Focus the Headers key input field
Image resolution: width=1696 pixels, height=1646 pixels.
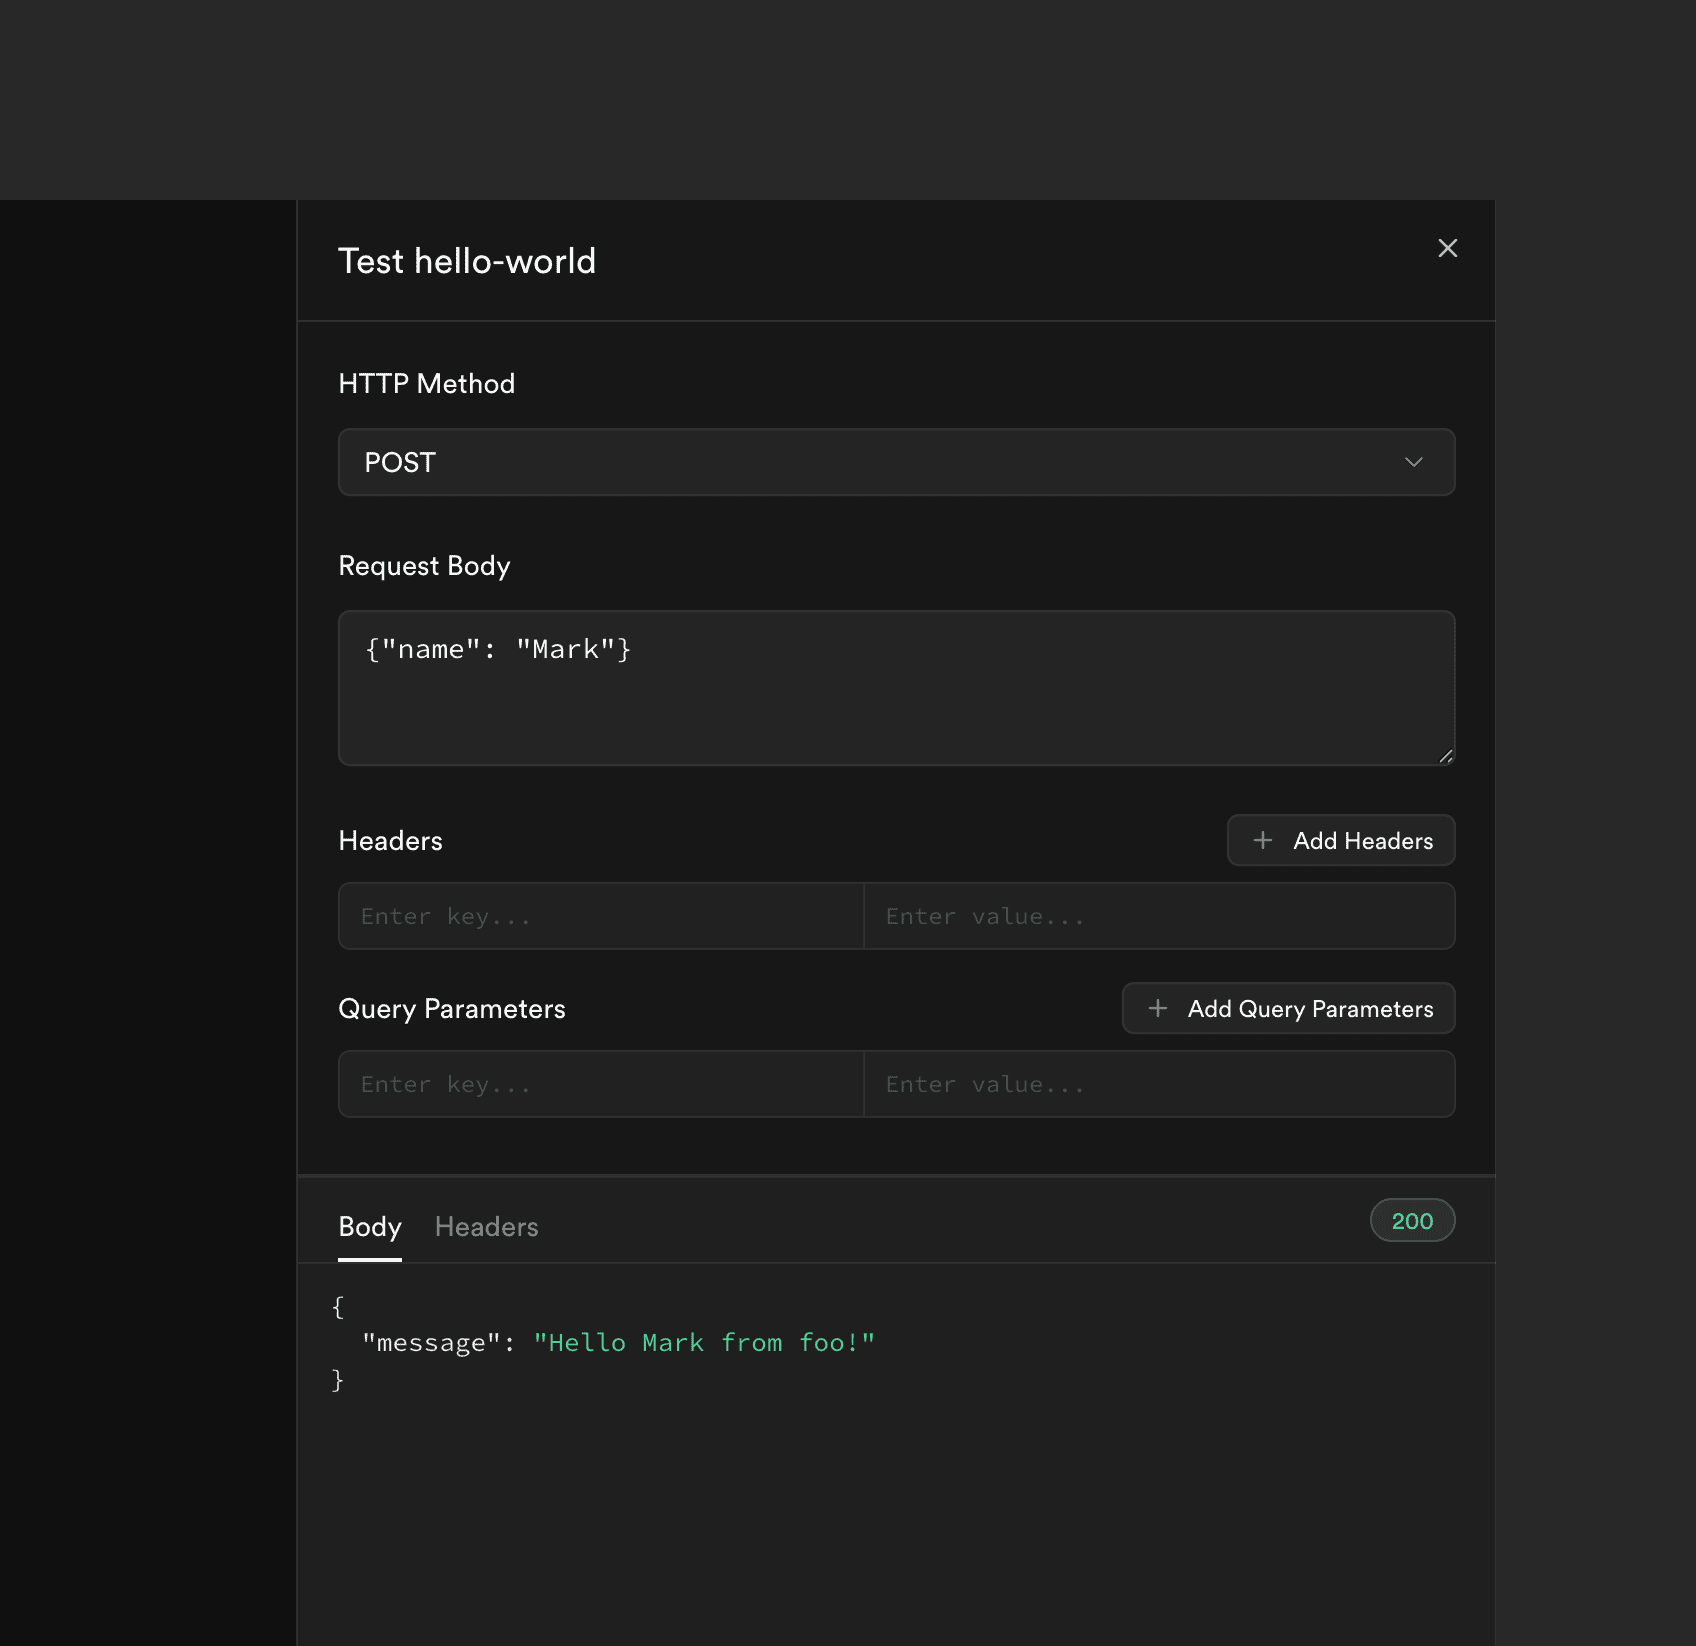coord(601,916)
